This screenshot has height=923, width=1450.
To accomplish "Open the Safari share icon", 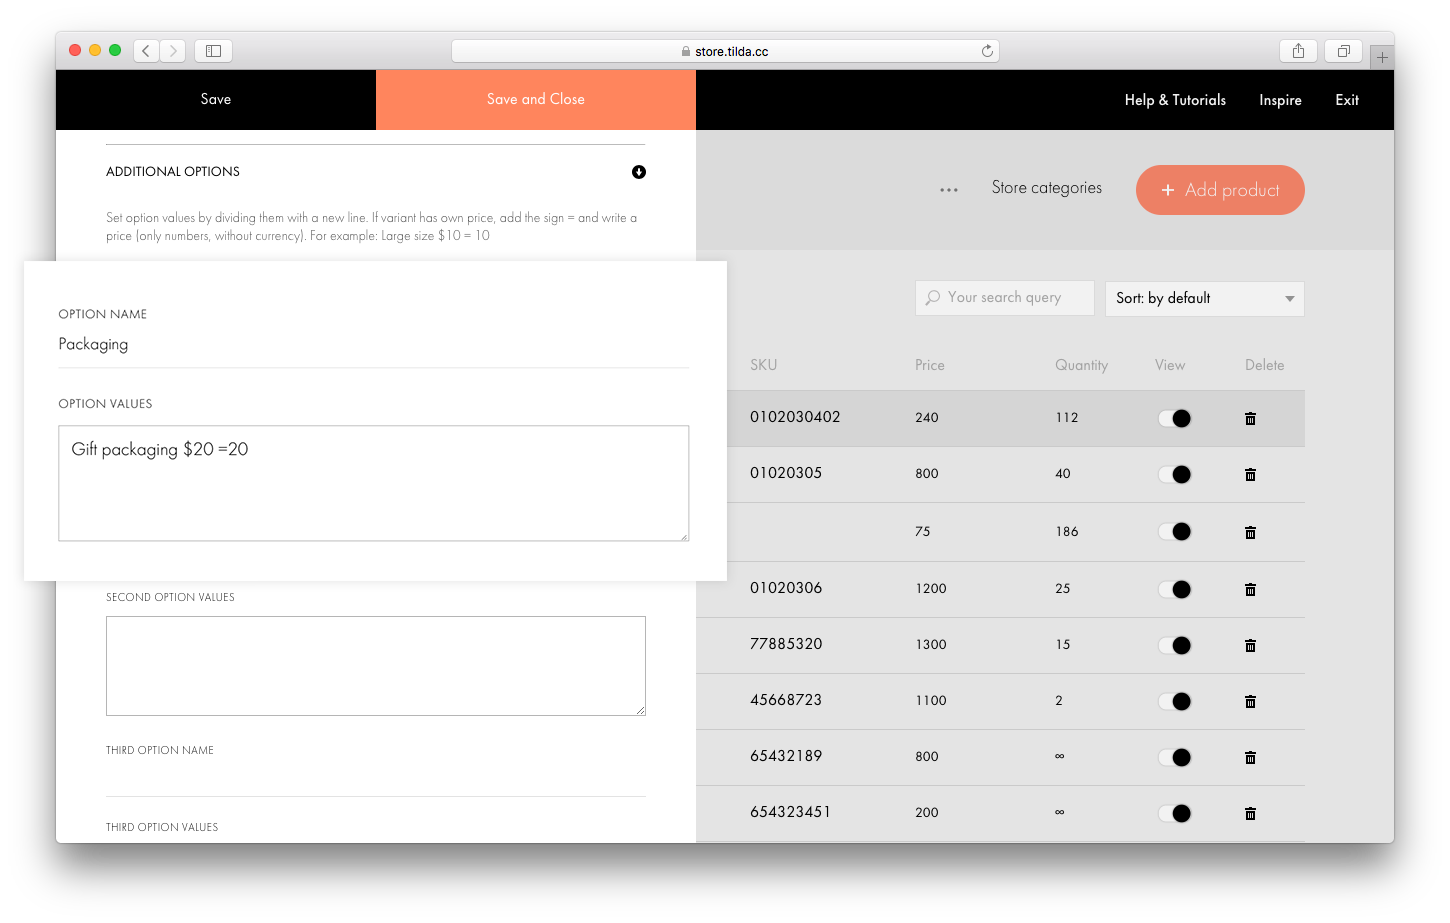I will pyautogui.click(x=1298, y=51).
